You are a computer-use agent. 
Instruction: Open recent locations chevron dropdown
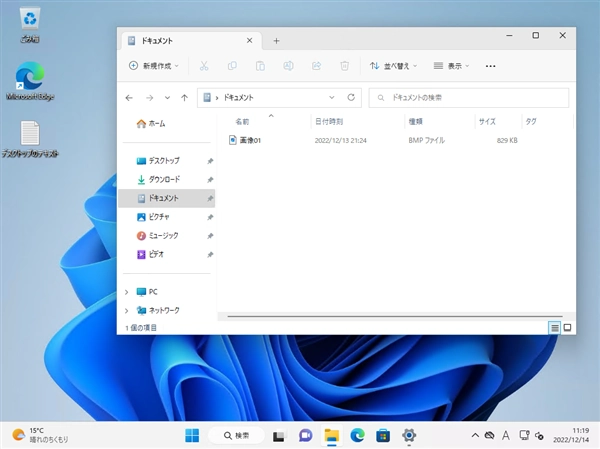(167, 98)
